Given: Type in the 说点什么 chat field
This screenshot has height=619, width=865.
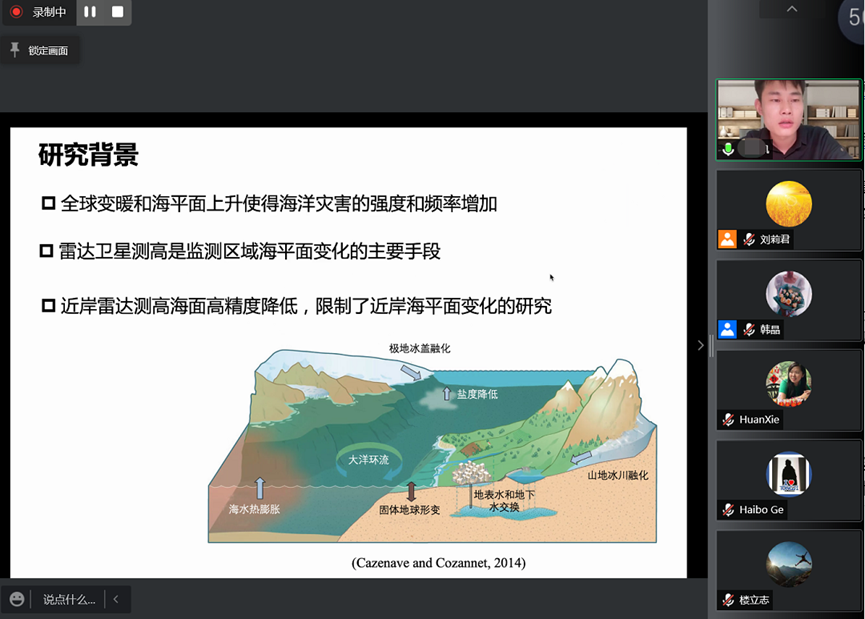Looking at the screenshot, I should tap(69, 600).
